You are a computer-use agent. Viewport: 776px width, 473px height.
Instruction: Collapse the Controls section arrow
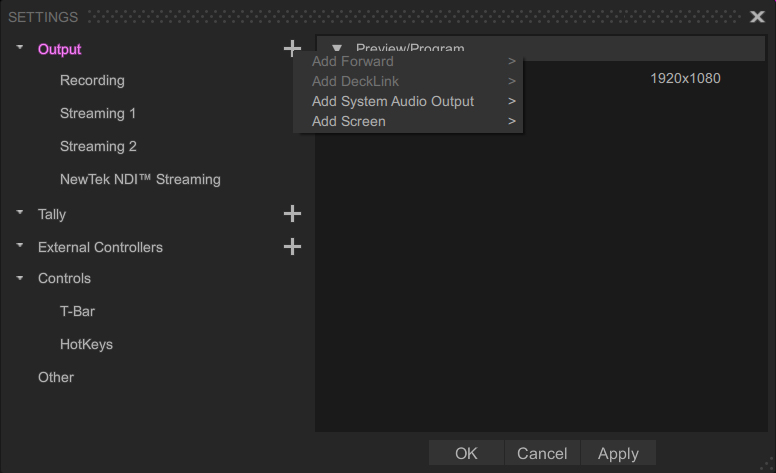click(x=20, y=278)
